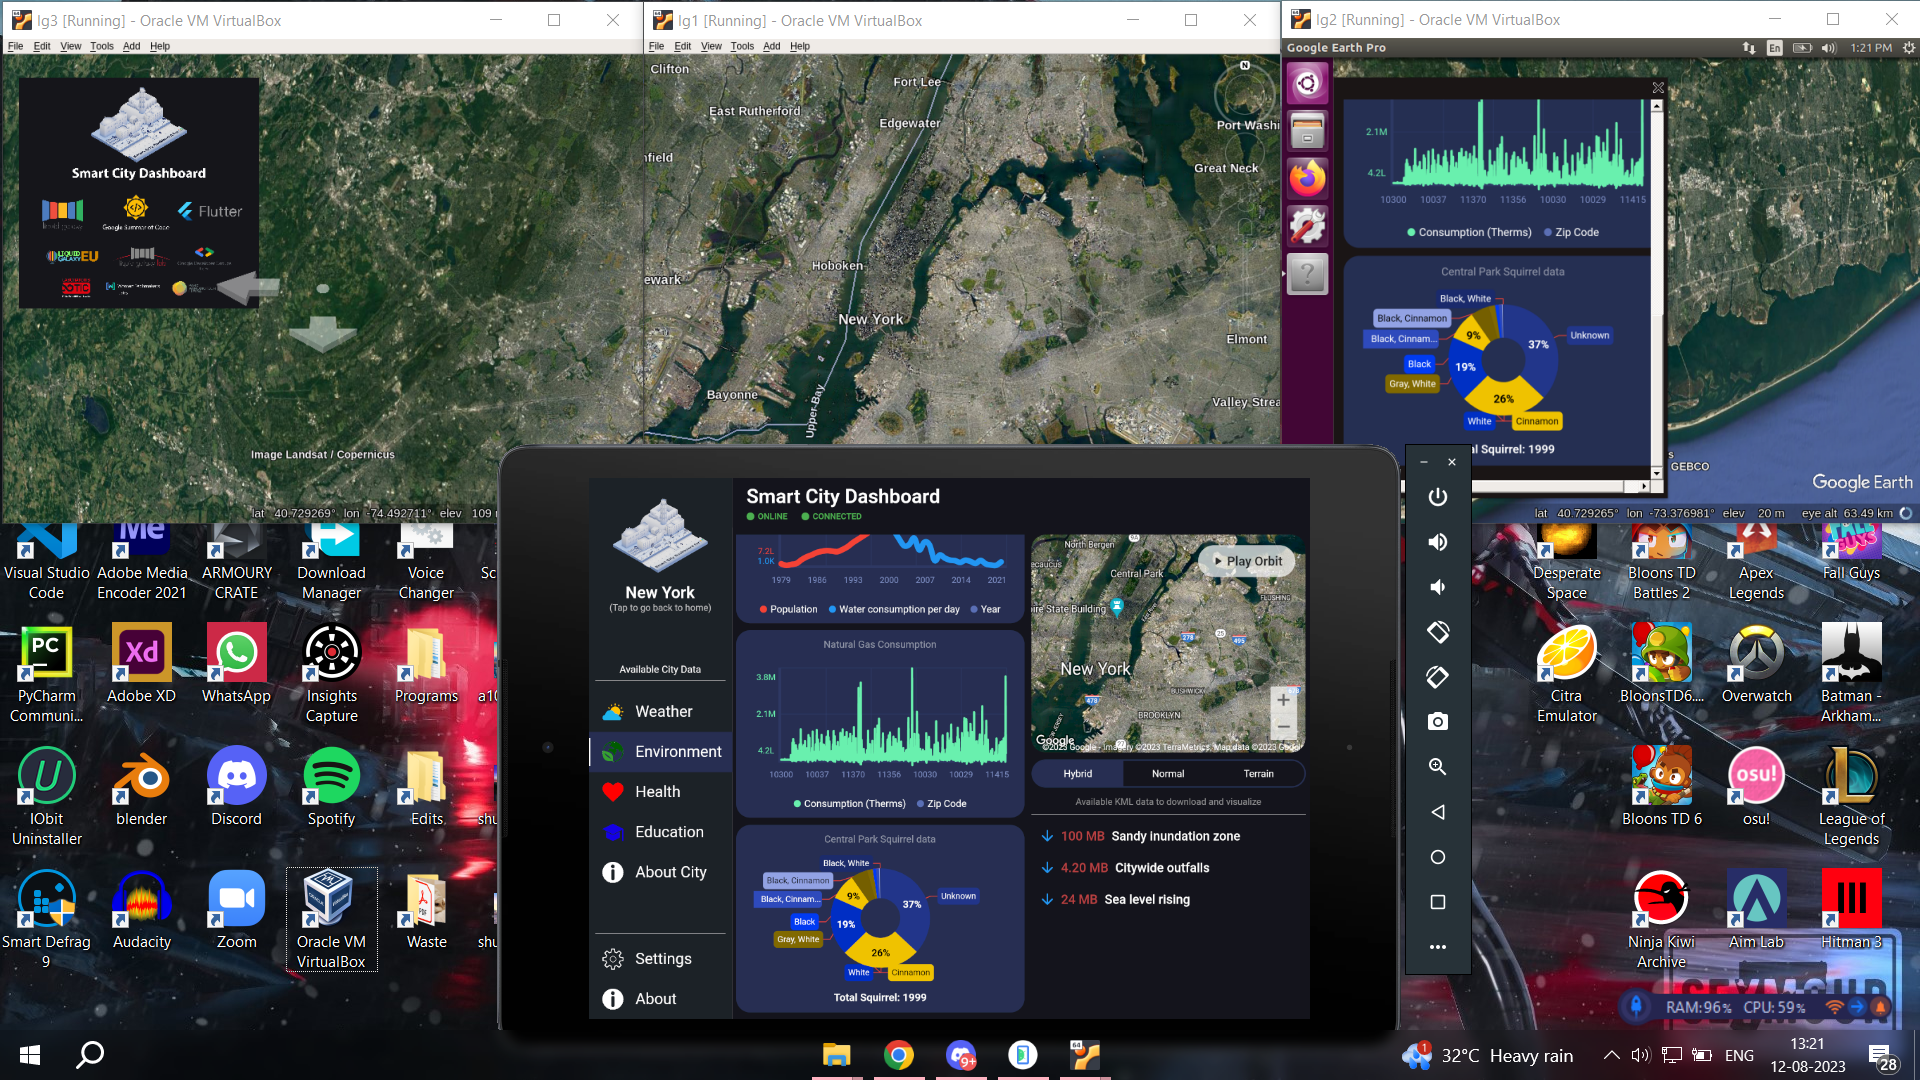Take an emulator screenshot with camera icon
This screenshot has height=1080, width=1920.
(1437, 722)
